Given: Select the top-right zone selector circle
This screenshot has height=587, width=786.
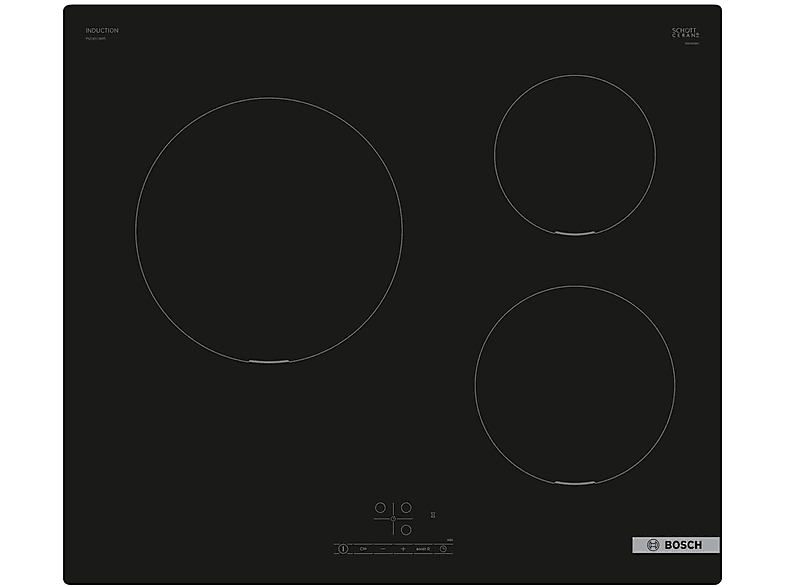Looking at the screenshot, I should pos(406,508).
